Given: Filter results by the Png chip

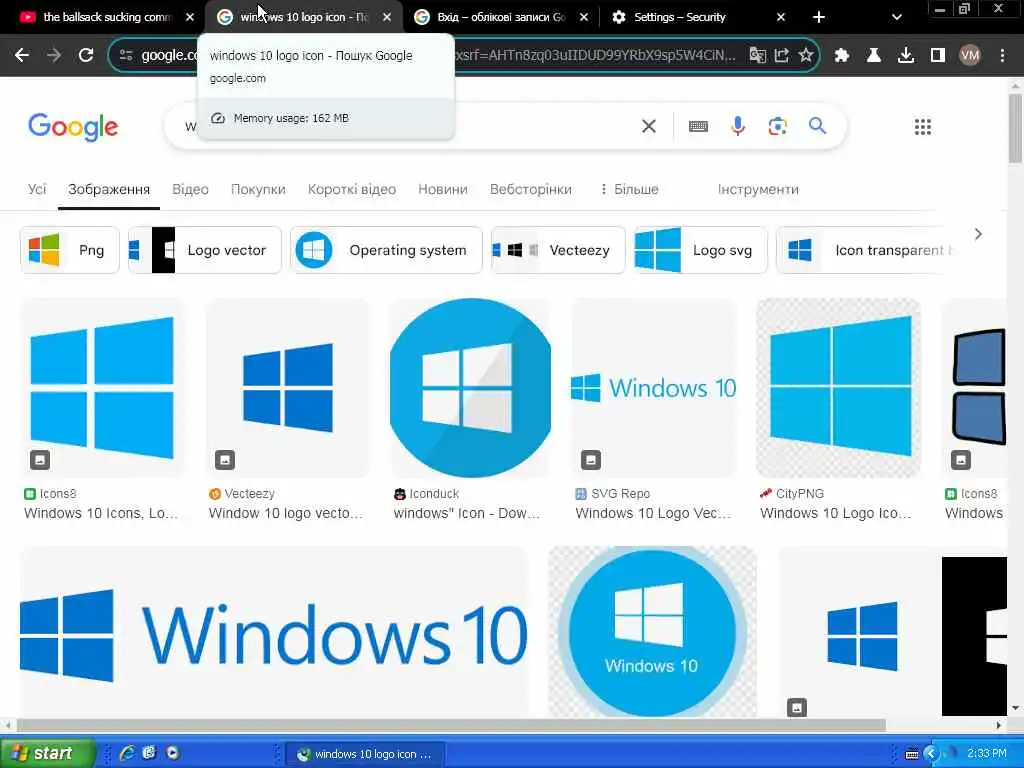Looking at the screenshot, I should pos(70,250).
